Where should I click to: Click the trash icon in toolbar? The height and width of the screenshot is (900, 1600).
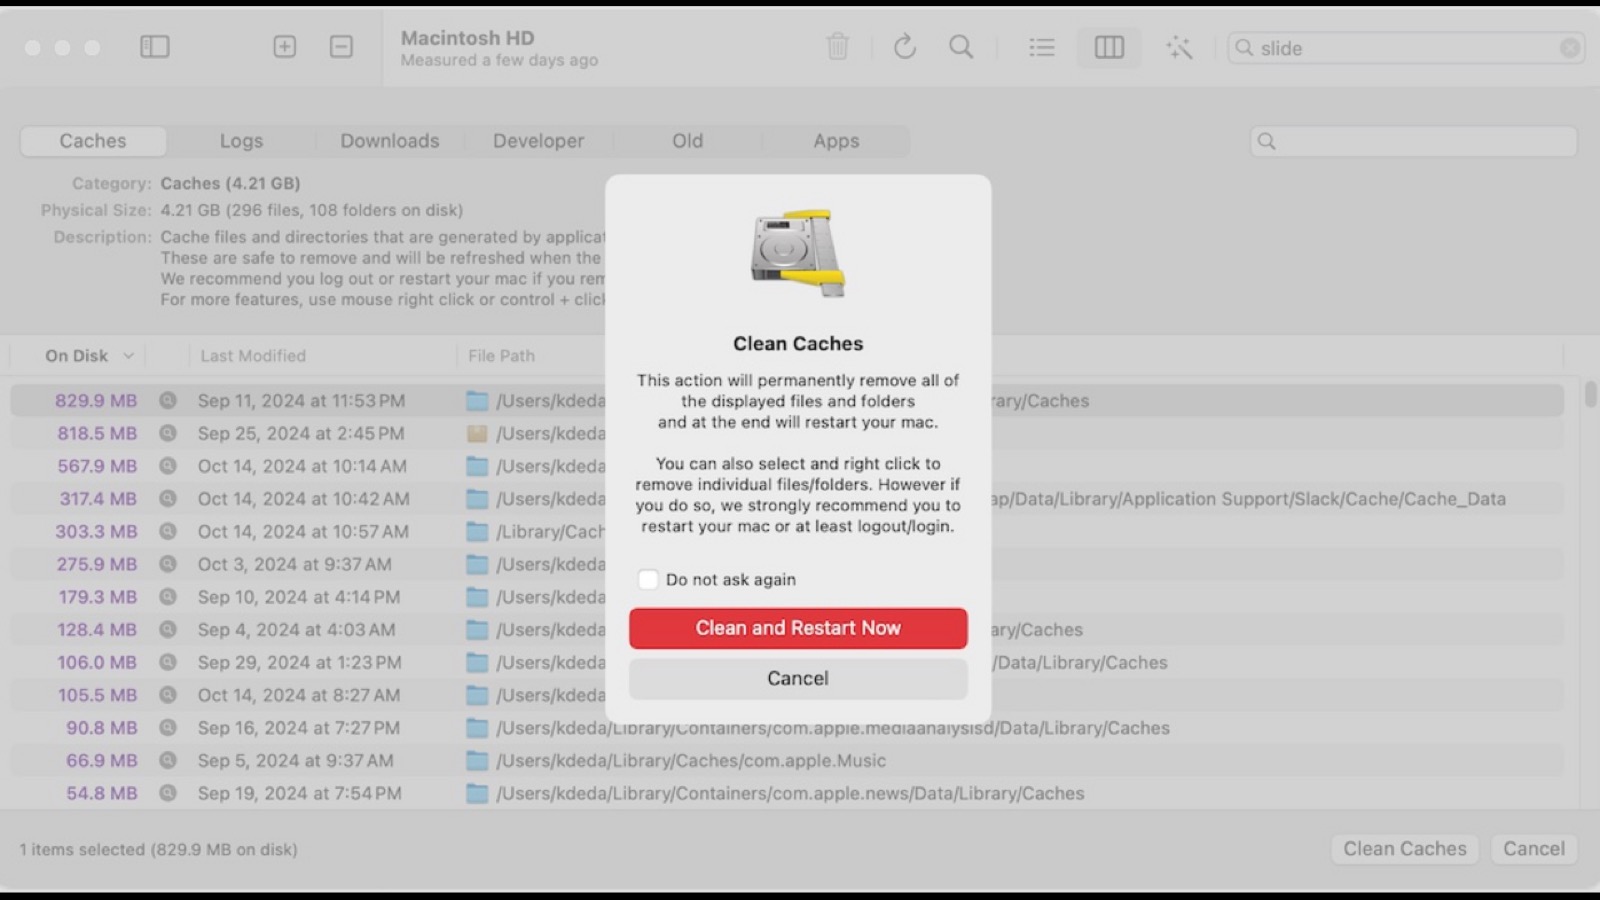point(838,47)
